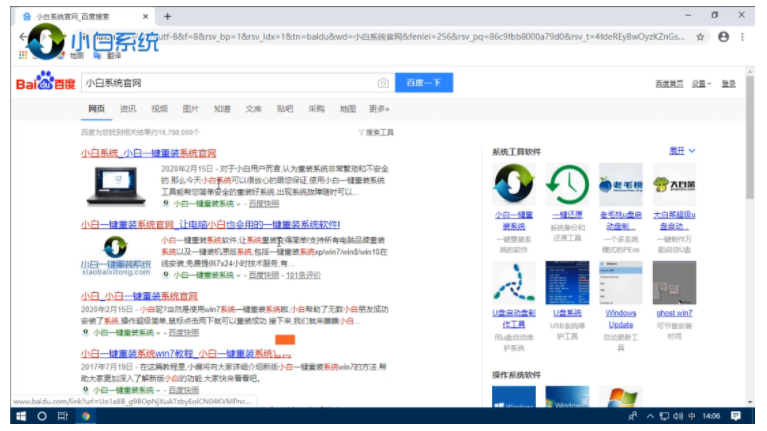This screenshot has width=767, height=431.
Task: Switch to the 图片 search tab
Action: point(191,109)
